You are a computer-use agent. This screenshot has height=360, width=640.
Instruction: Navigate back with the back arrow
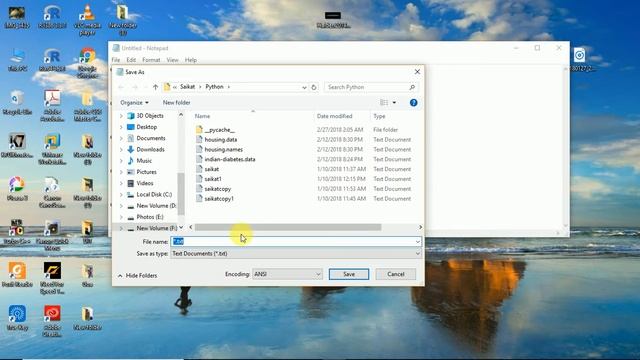point(121,87)
